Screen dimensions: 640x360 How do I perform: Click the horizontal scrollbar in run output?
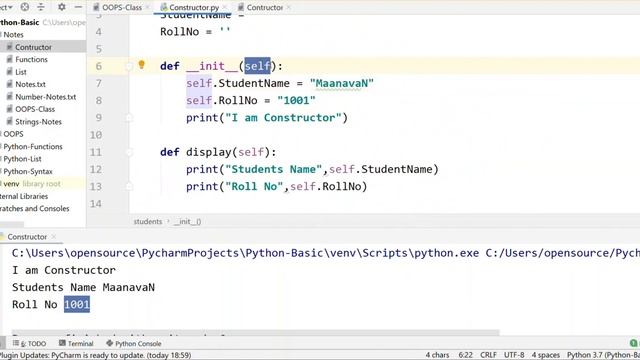point(256,333)
